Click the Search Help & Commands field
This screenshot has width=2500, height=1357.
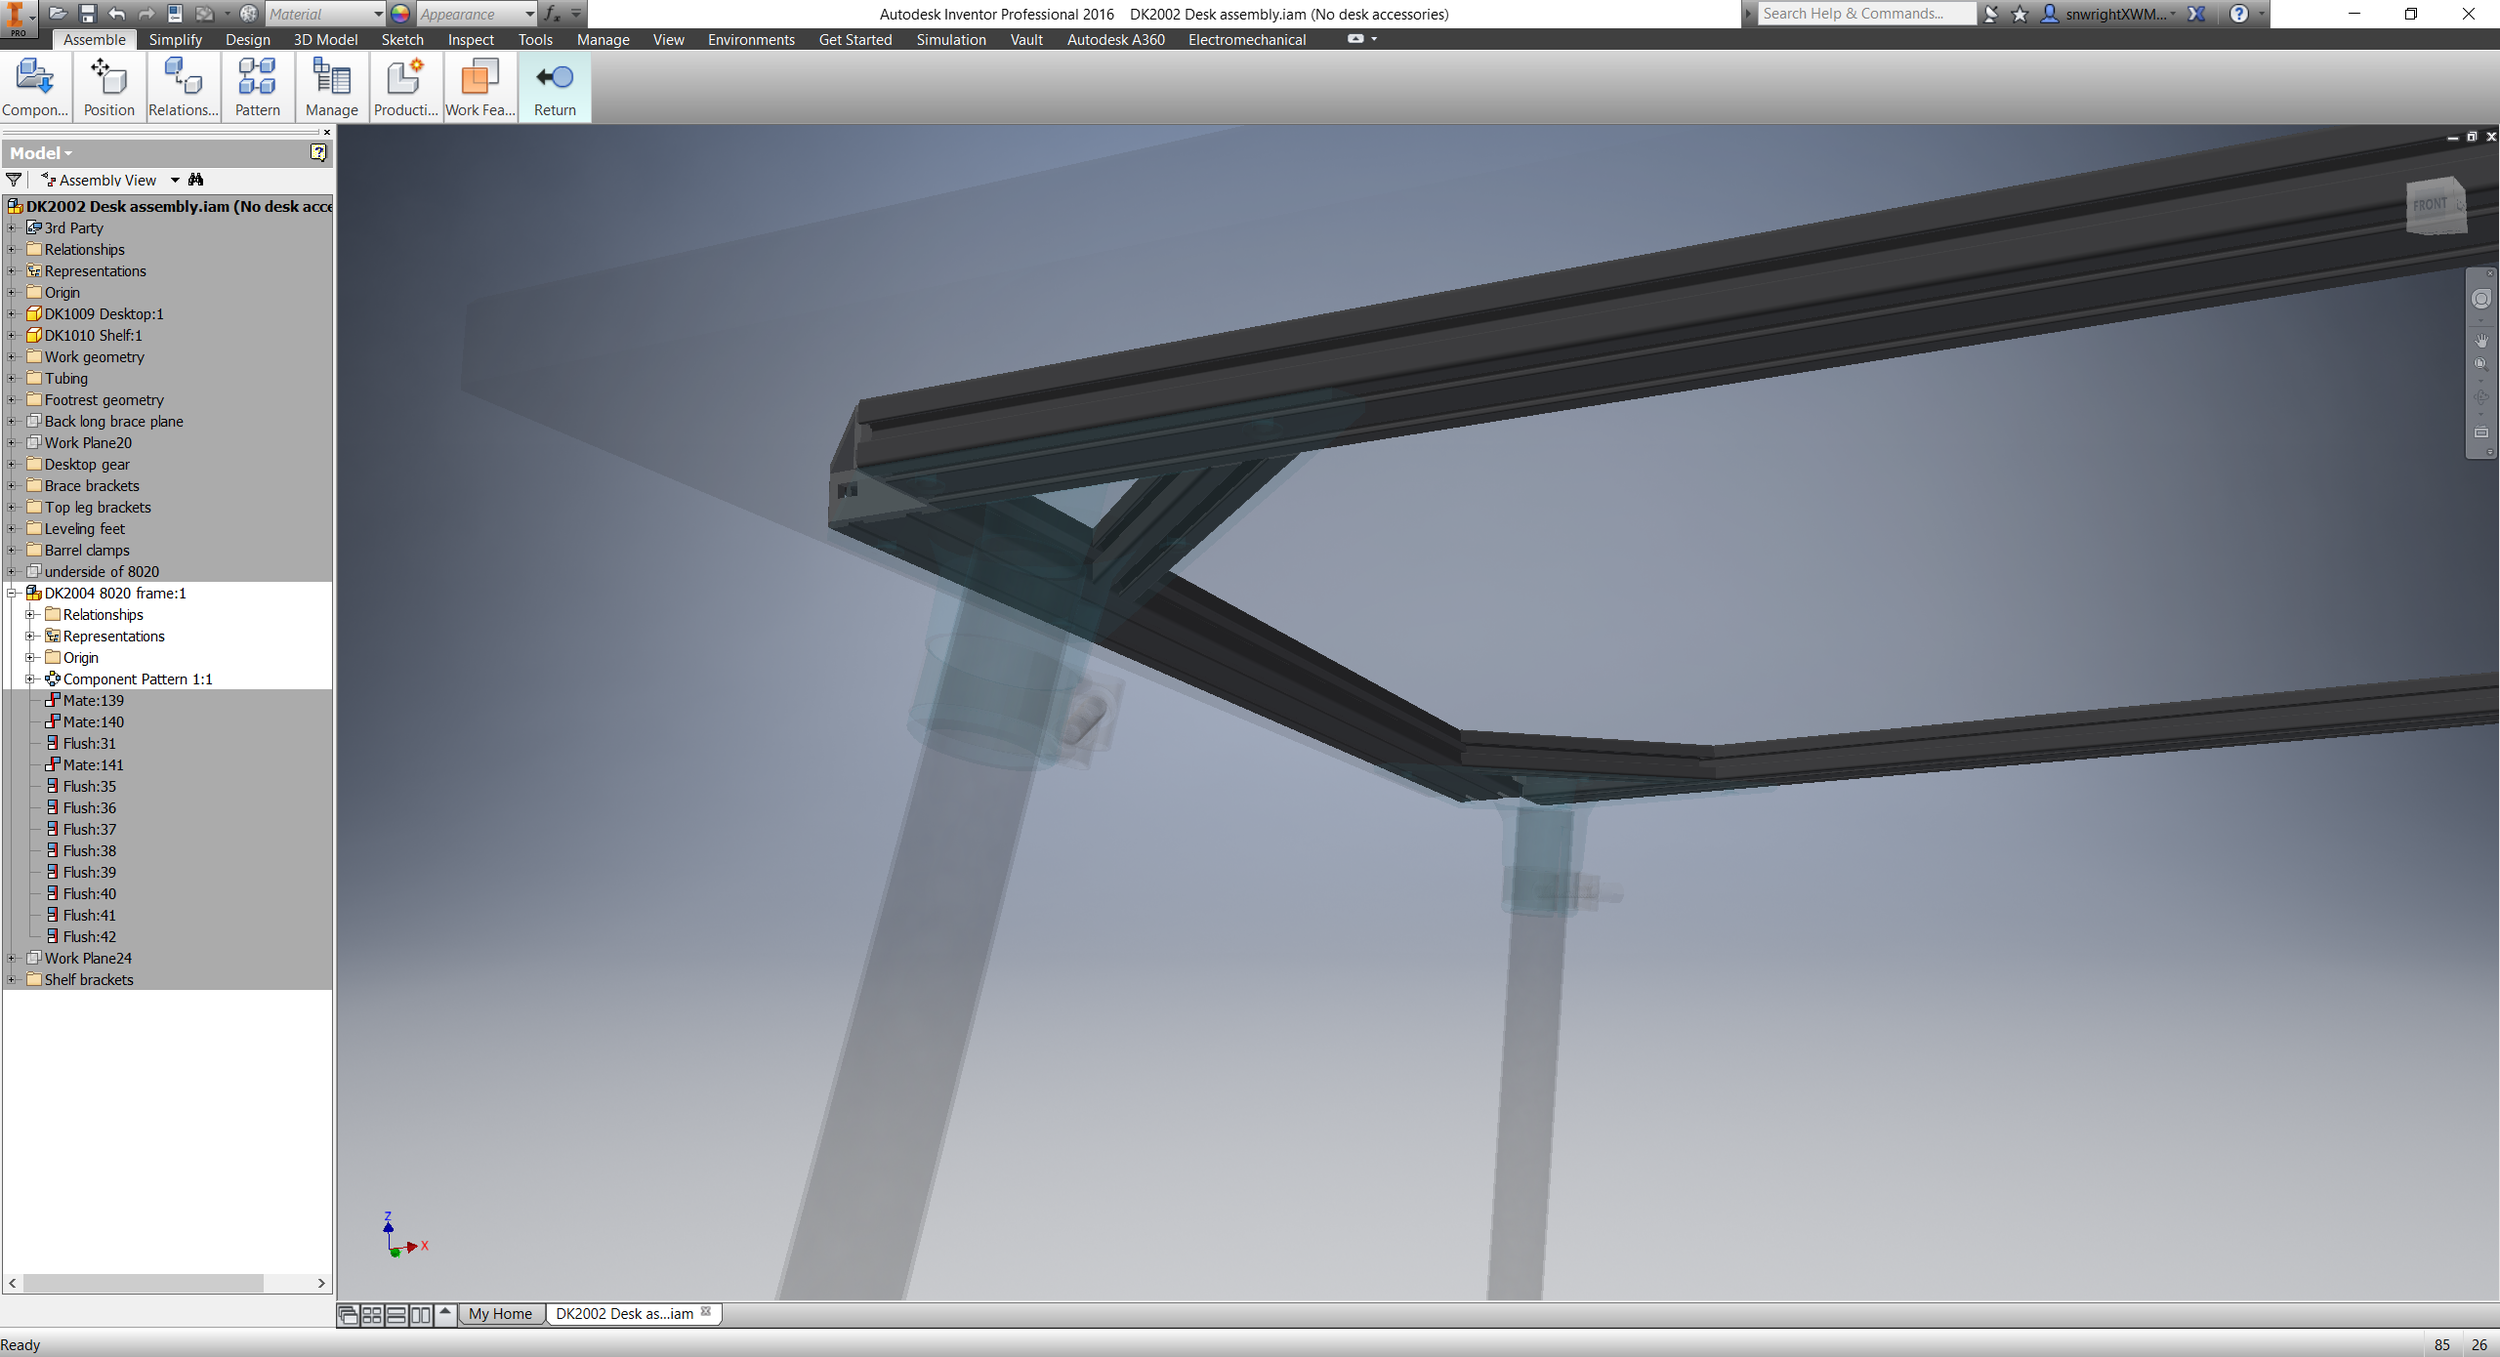[x=1866, y=13]
